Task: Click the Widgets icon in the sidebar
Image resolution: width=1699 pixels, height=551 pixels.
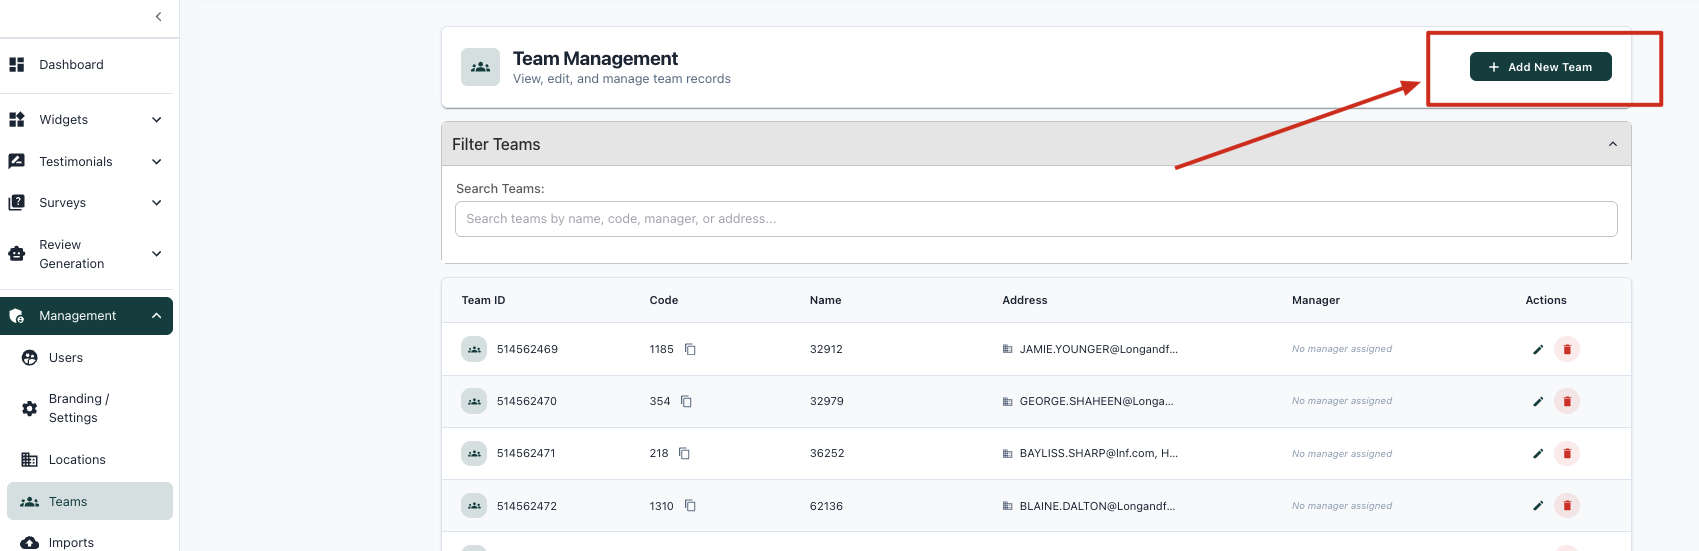Action: (17, 120)
